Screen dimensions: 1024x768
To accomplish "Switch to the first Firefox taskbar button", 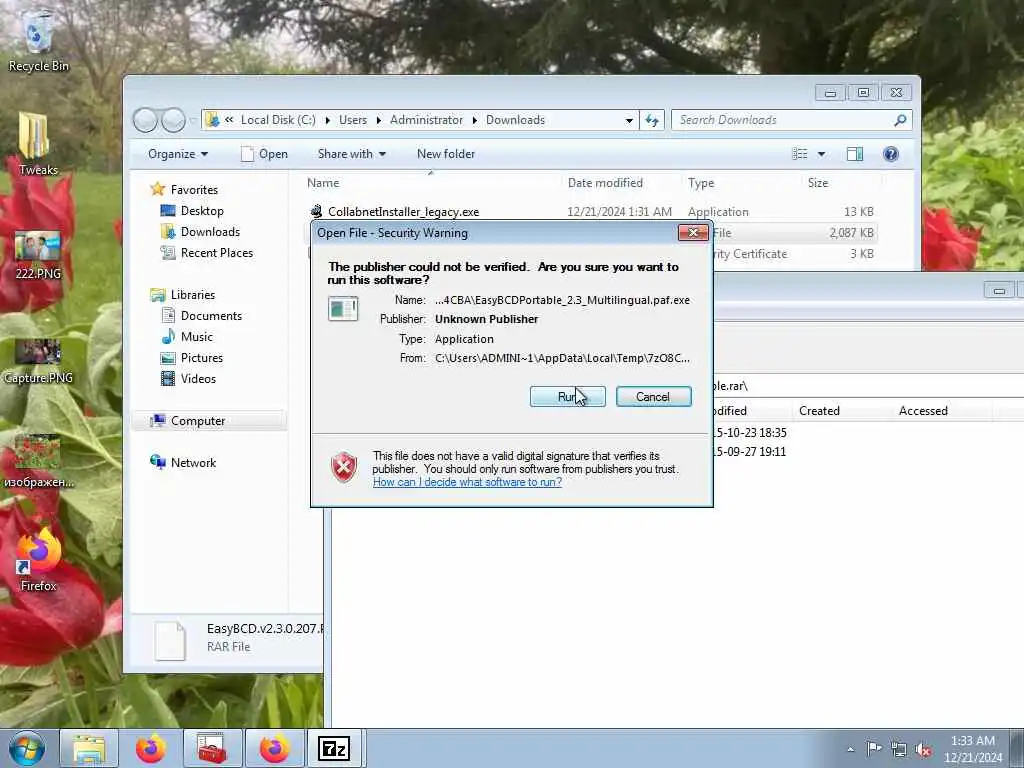I will tap(151, 748).
